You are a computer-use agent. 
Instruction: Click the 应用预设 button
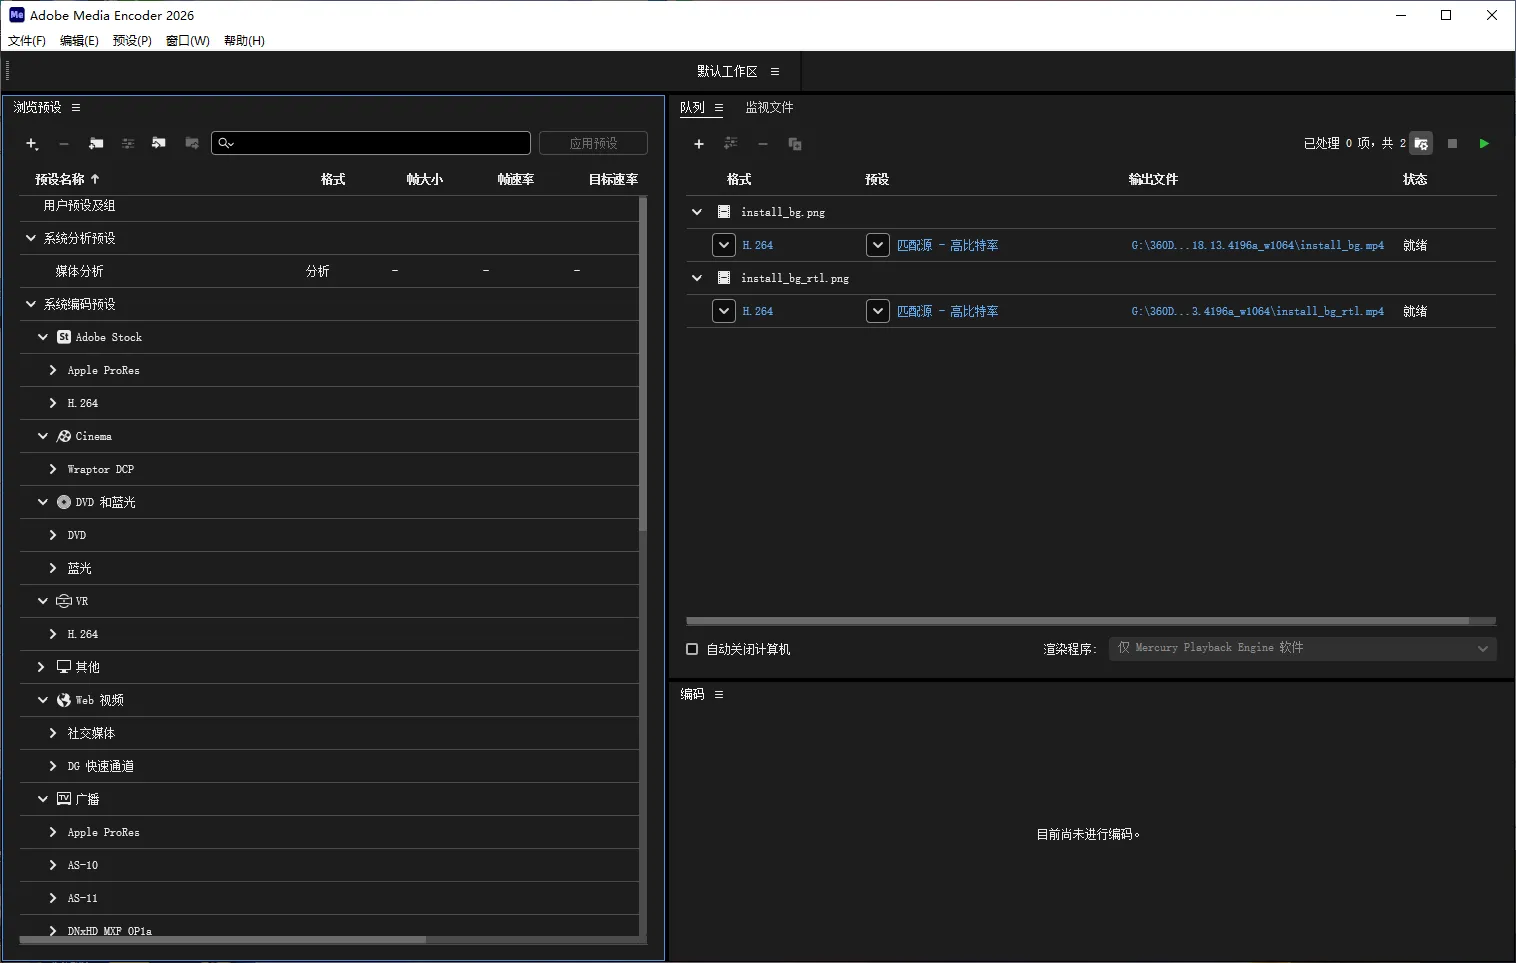point(592,143)
